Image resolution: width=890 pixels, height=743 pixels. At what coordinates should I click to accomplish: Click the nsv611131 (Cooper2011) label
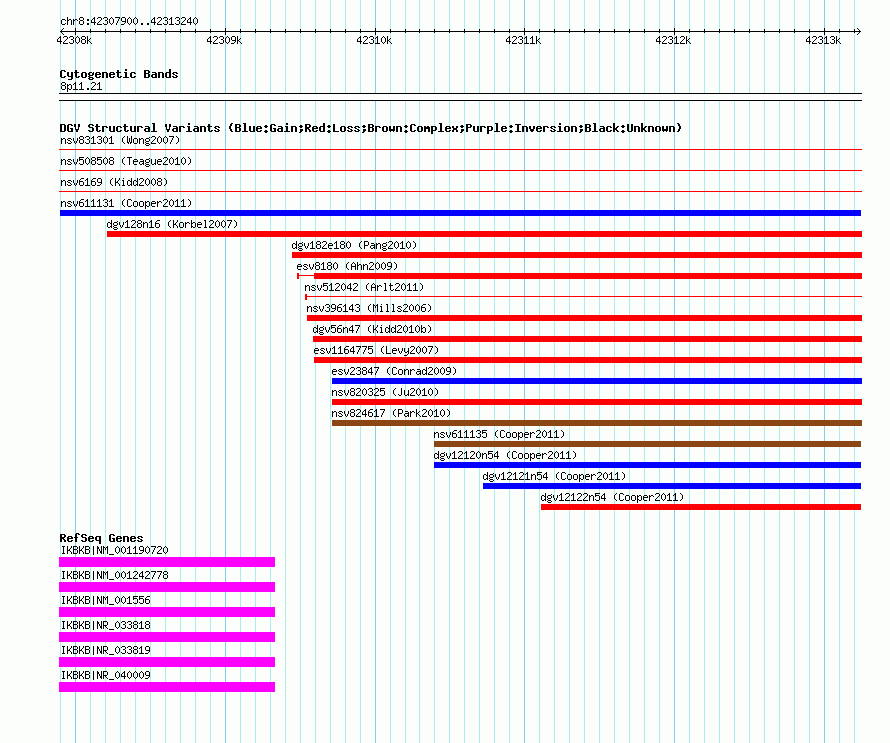click(126, 203)
